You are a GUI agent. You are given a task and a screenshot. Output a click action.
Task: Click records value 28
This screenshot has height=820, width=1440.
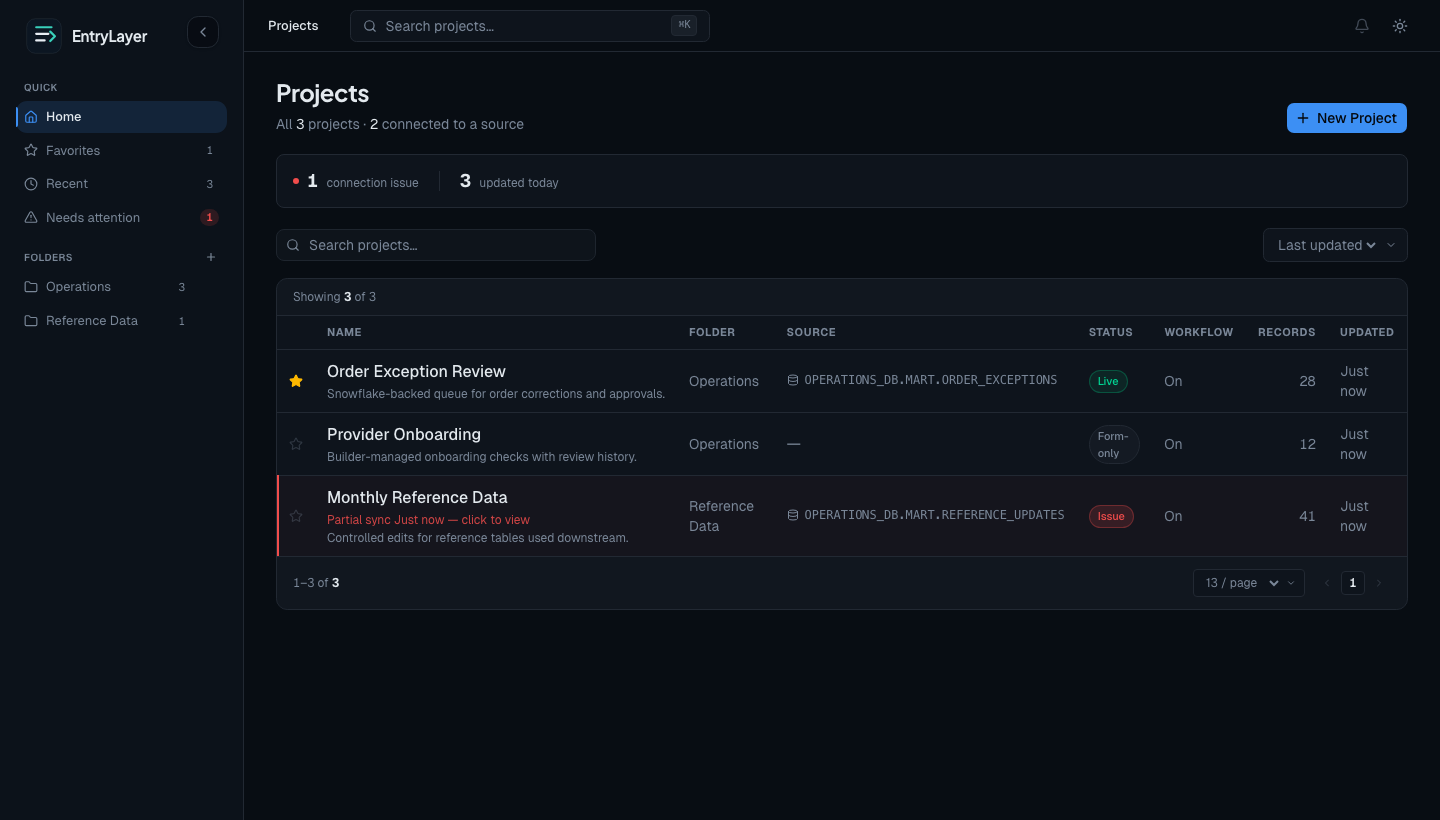[x=1307, y=381]
